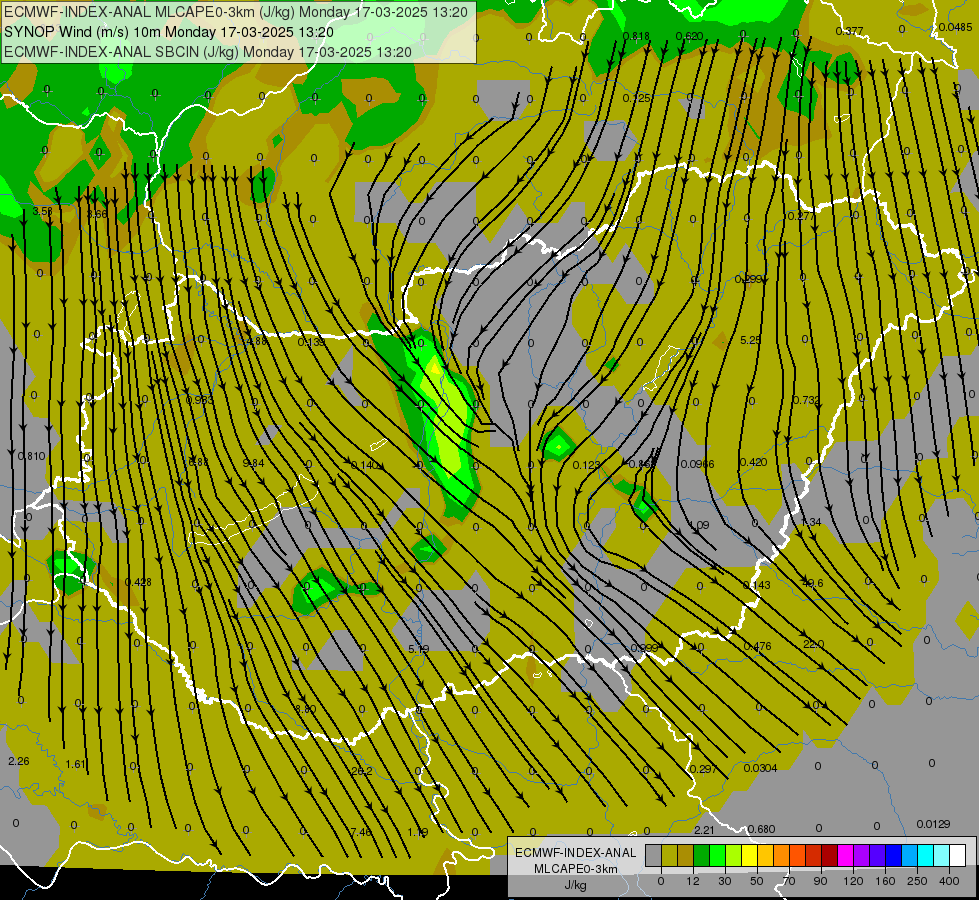Click the value '0.476' on the map
The image size is (979, 900).
click(x=757, y=646)
